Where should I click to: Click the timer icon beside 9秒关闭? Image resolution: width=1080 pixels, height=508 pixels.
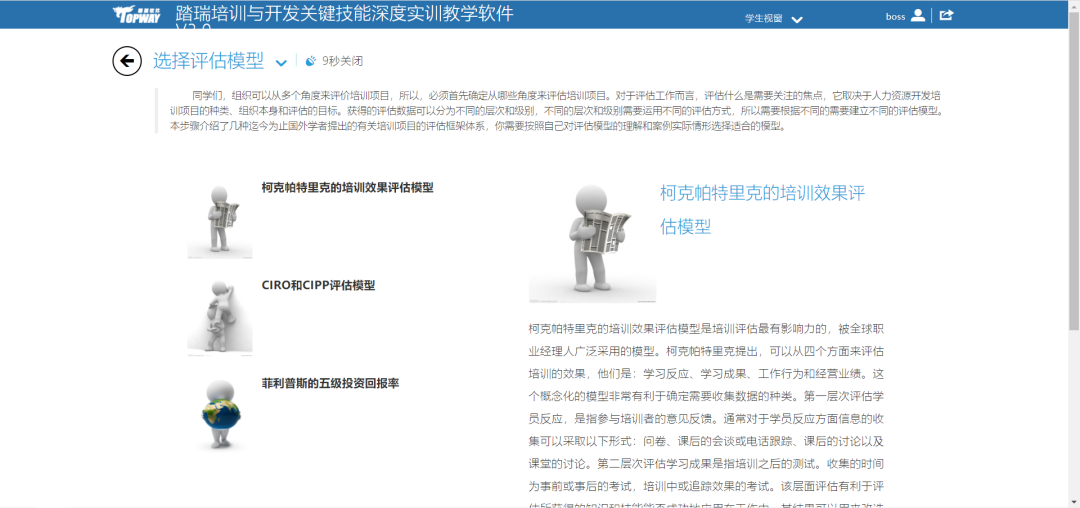pyautogui.click(x=310, y=61)
